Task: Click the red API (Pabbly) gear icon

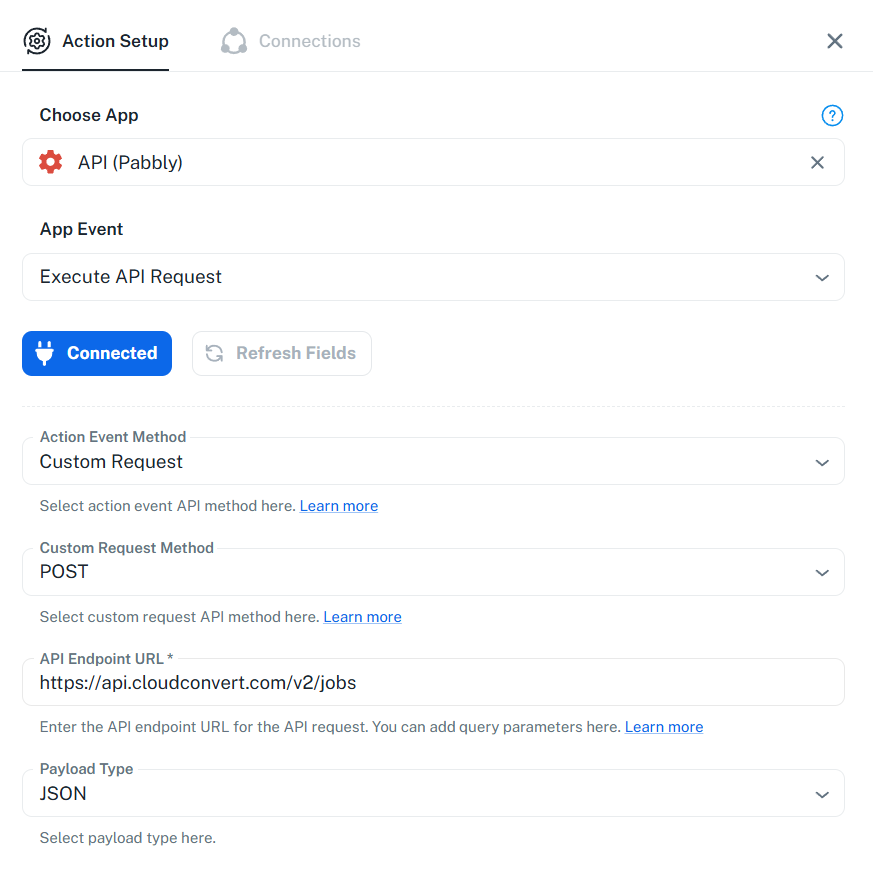Action: click(51, 162)
